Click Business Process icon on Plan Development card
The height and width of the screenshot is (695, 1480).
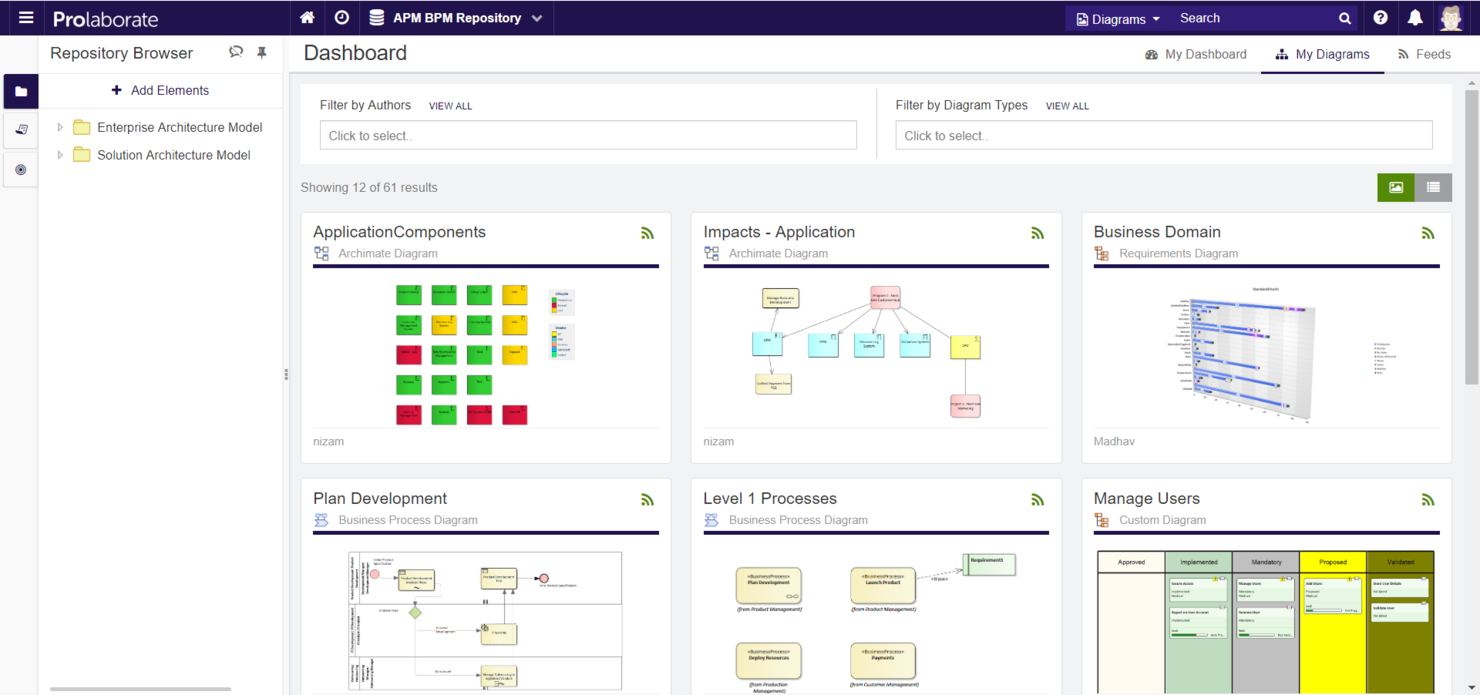tap(321, 521)
